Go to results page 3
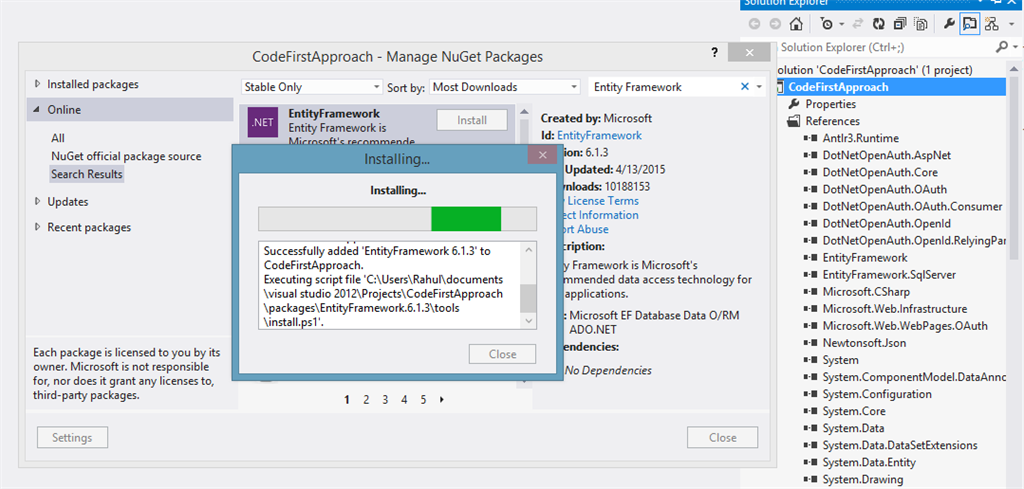 pos(385,400)
